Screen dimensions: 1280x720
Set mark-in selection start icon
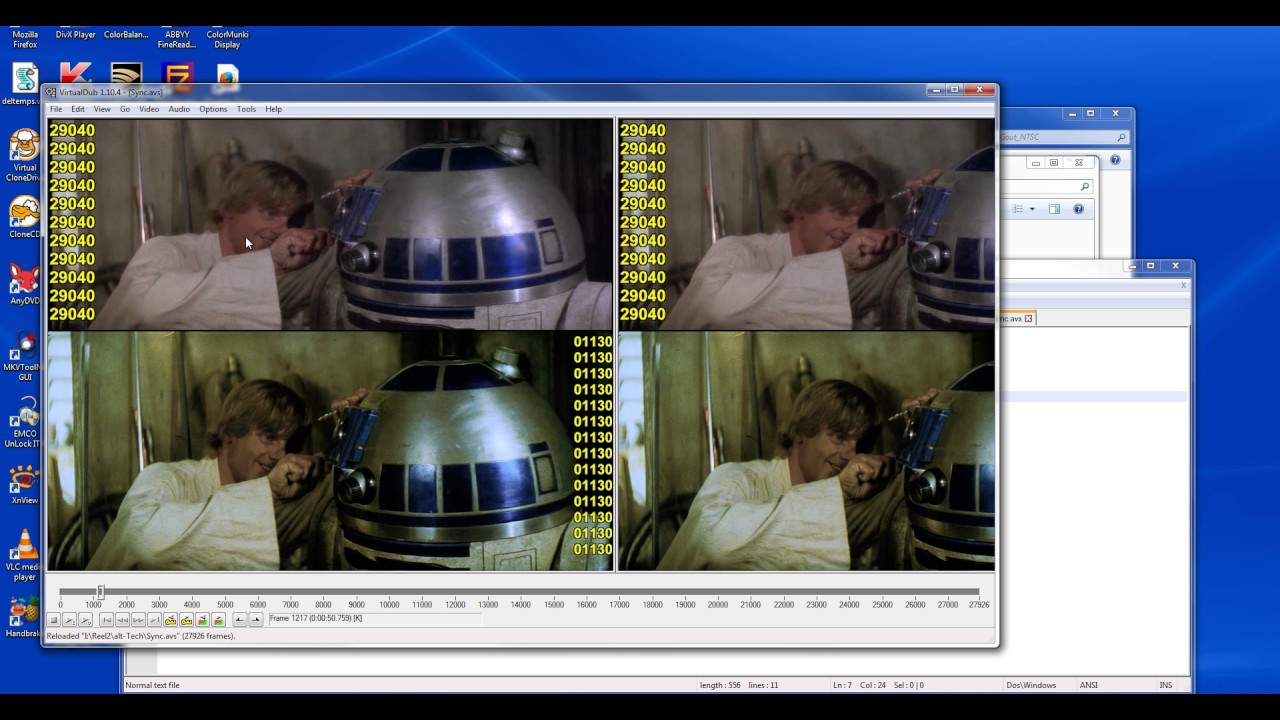click(x=239, y=620)
